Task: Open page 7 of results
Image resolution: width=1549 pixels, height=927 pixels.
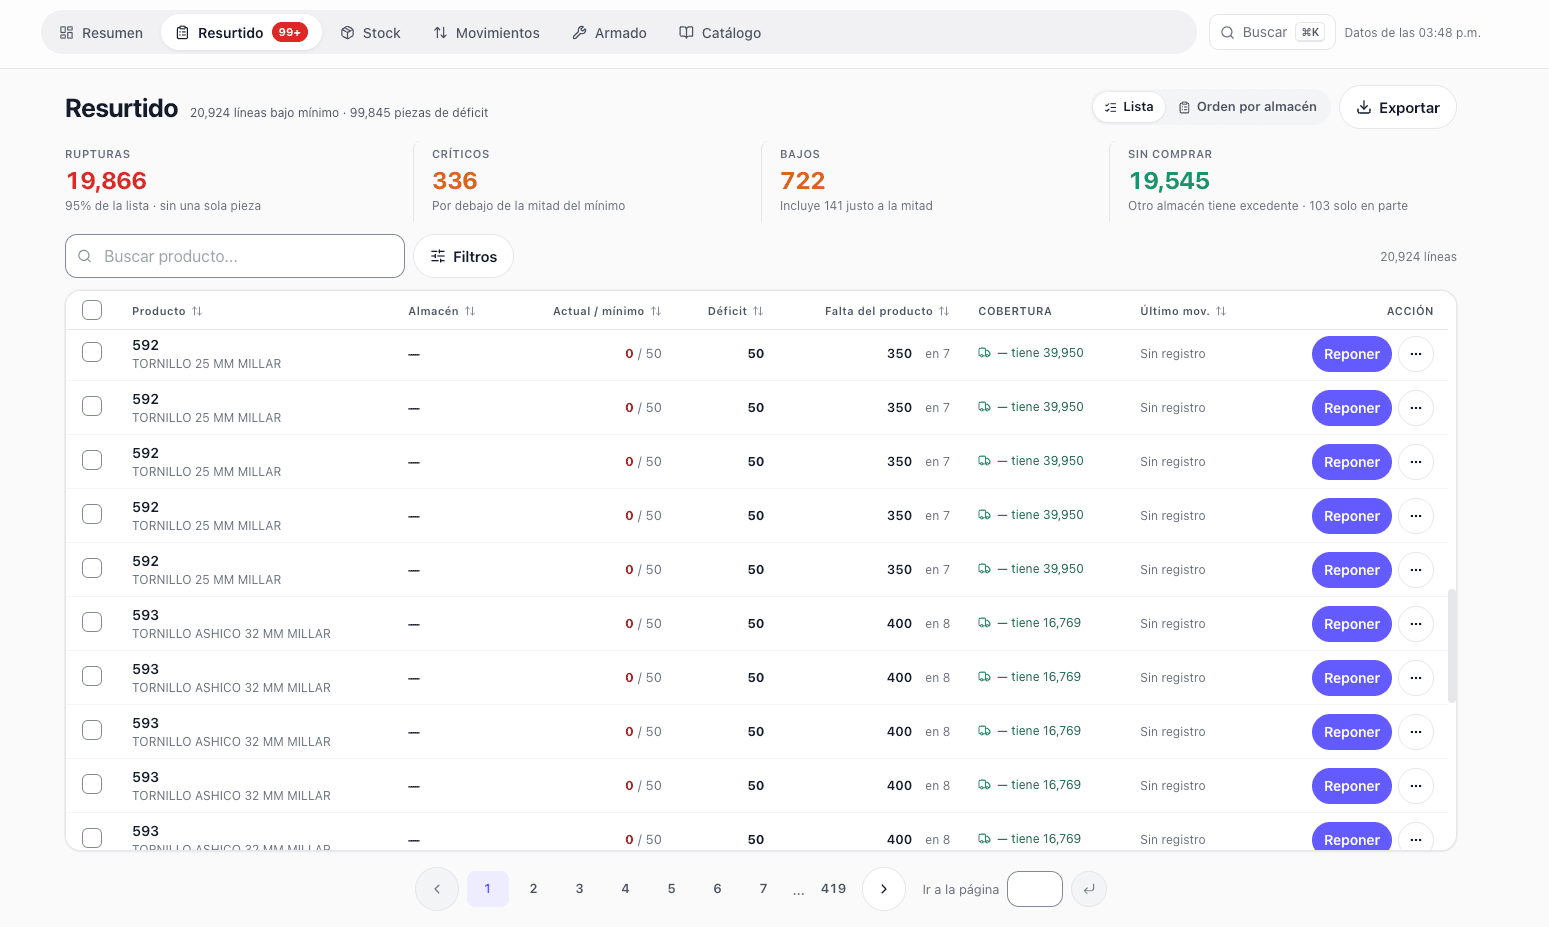Action: pyautogui.click(x=764, y=889)
